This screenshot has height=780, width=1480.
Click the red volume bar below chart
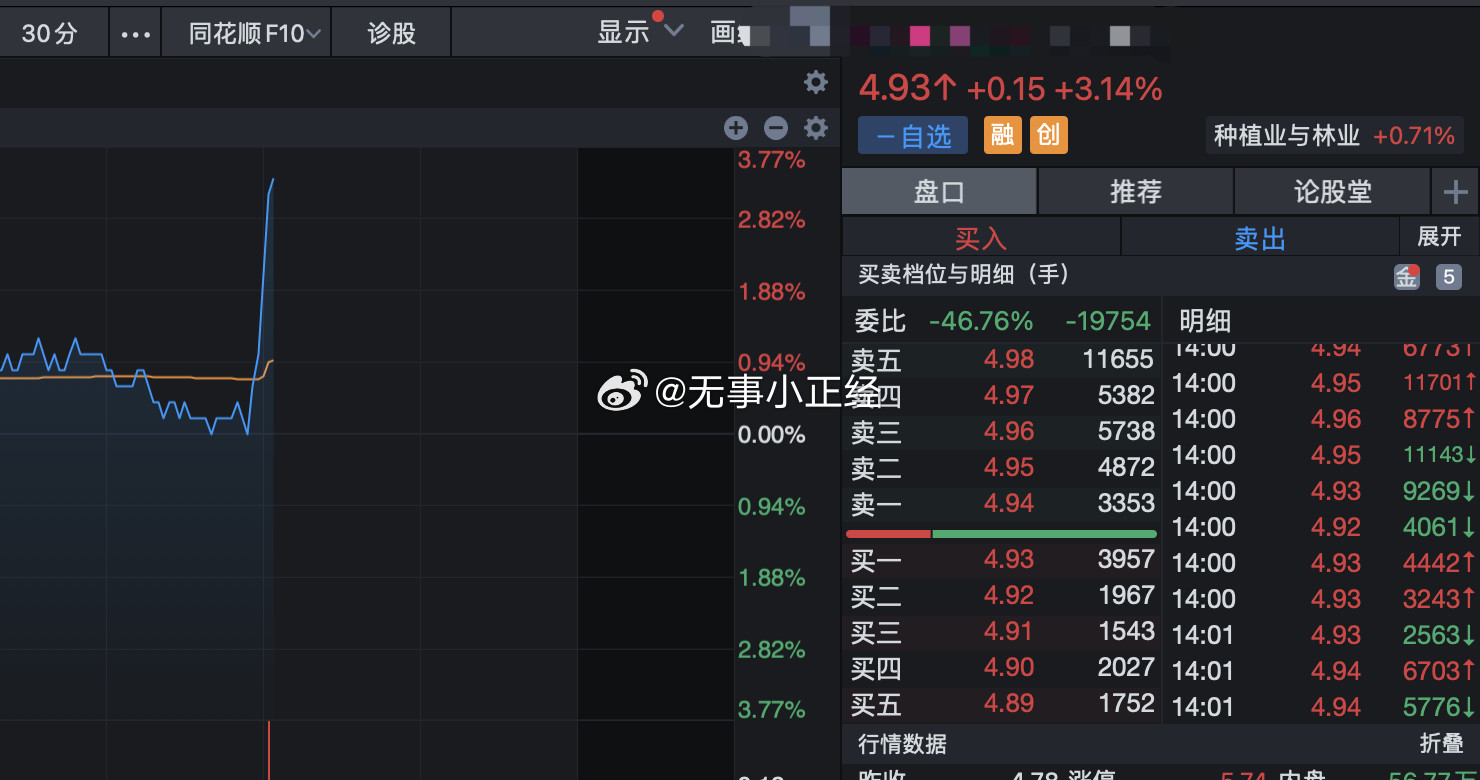point(269,750)
